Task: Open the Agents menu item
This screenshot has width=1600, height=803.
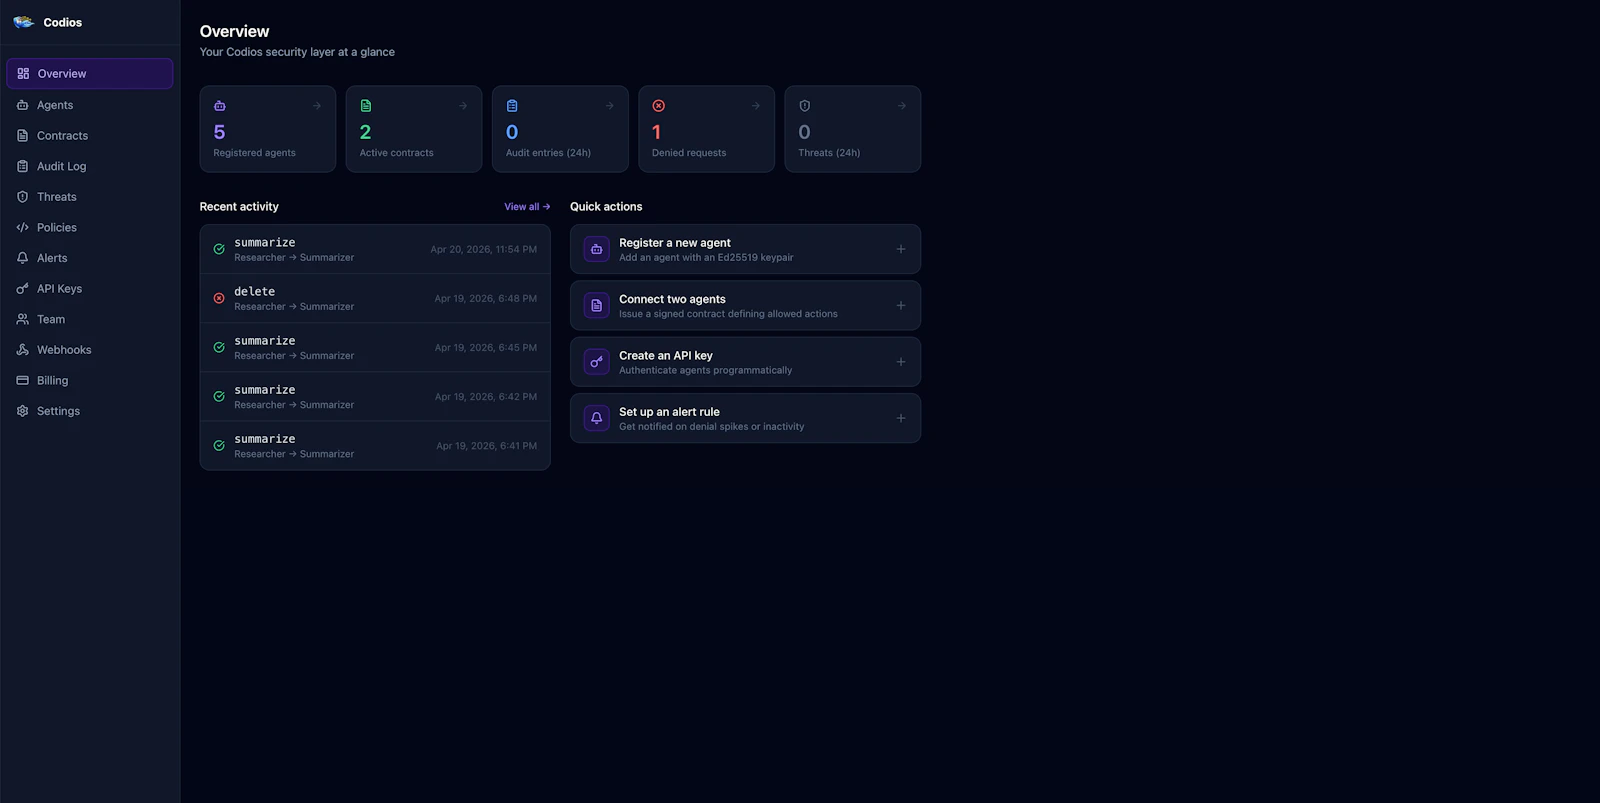Action: pyautogui.click(x=90, y=105)
